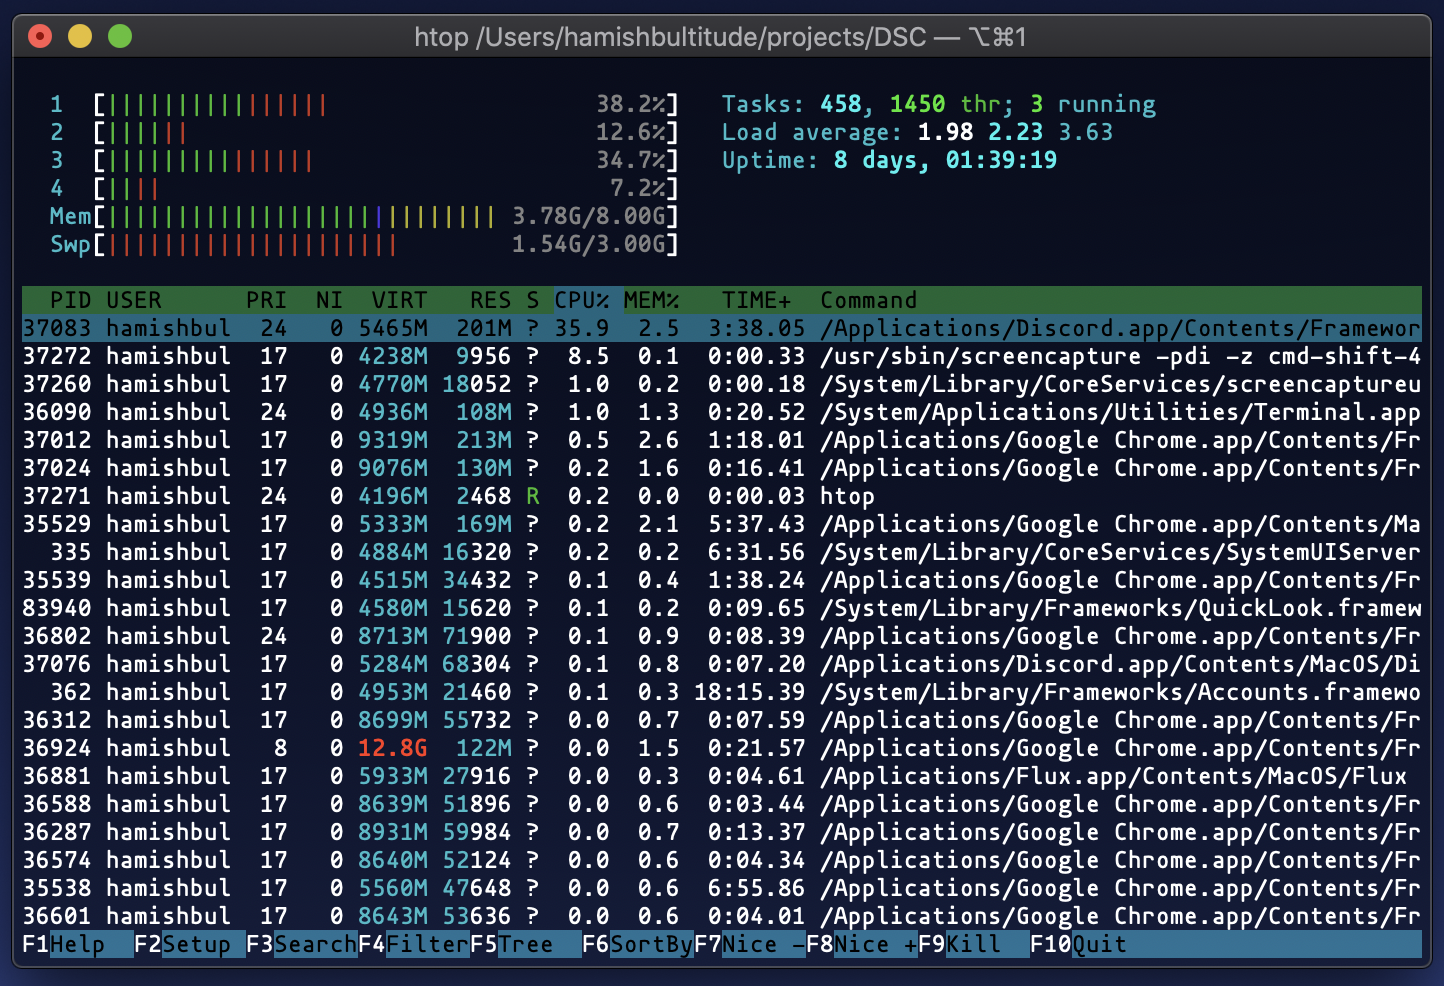Click the Command column header
Viewport: 1444px width, 986px height.
point(868,300)
